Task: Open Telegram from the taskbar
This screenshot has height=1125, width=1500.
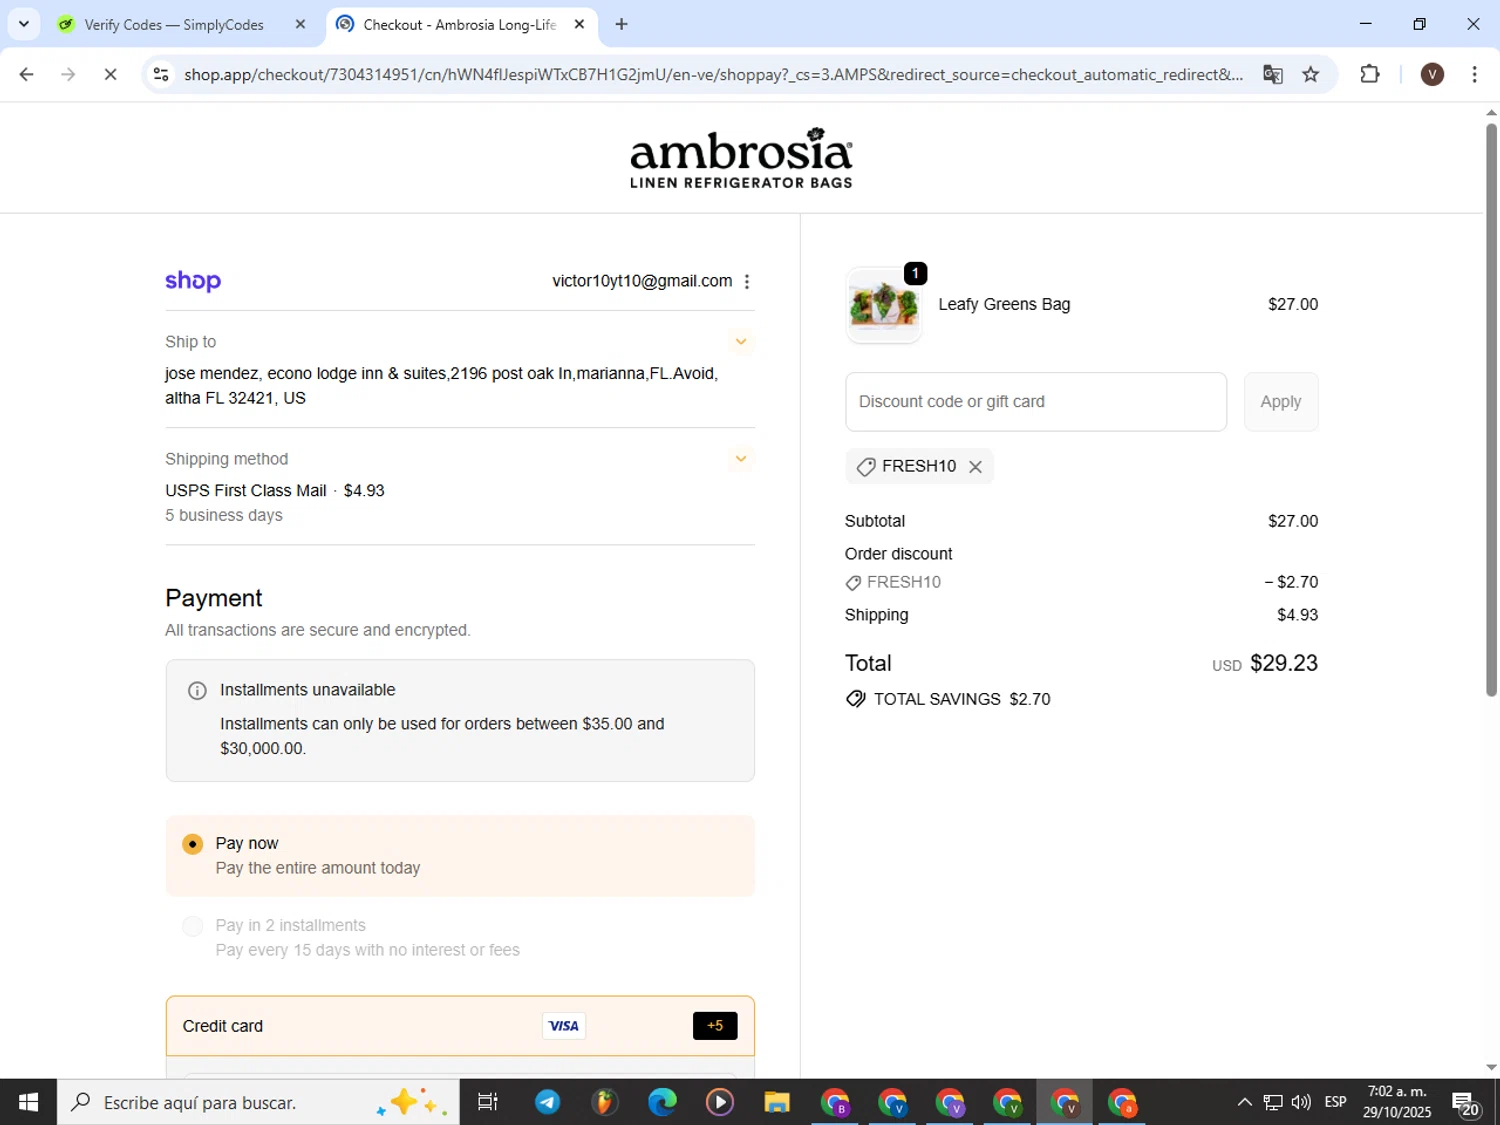Action: pyautogui.click(x=547, y=1102)
